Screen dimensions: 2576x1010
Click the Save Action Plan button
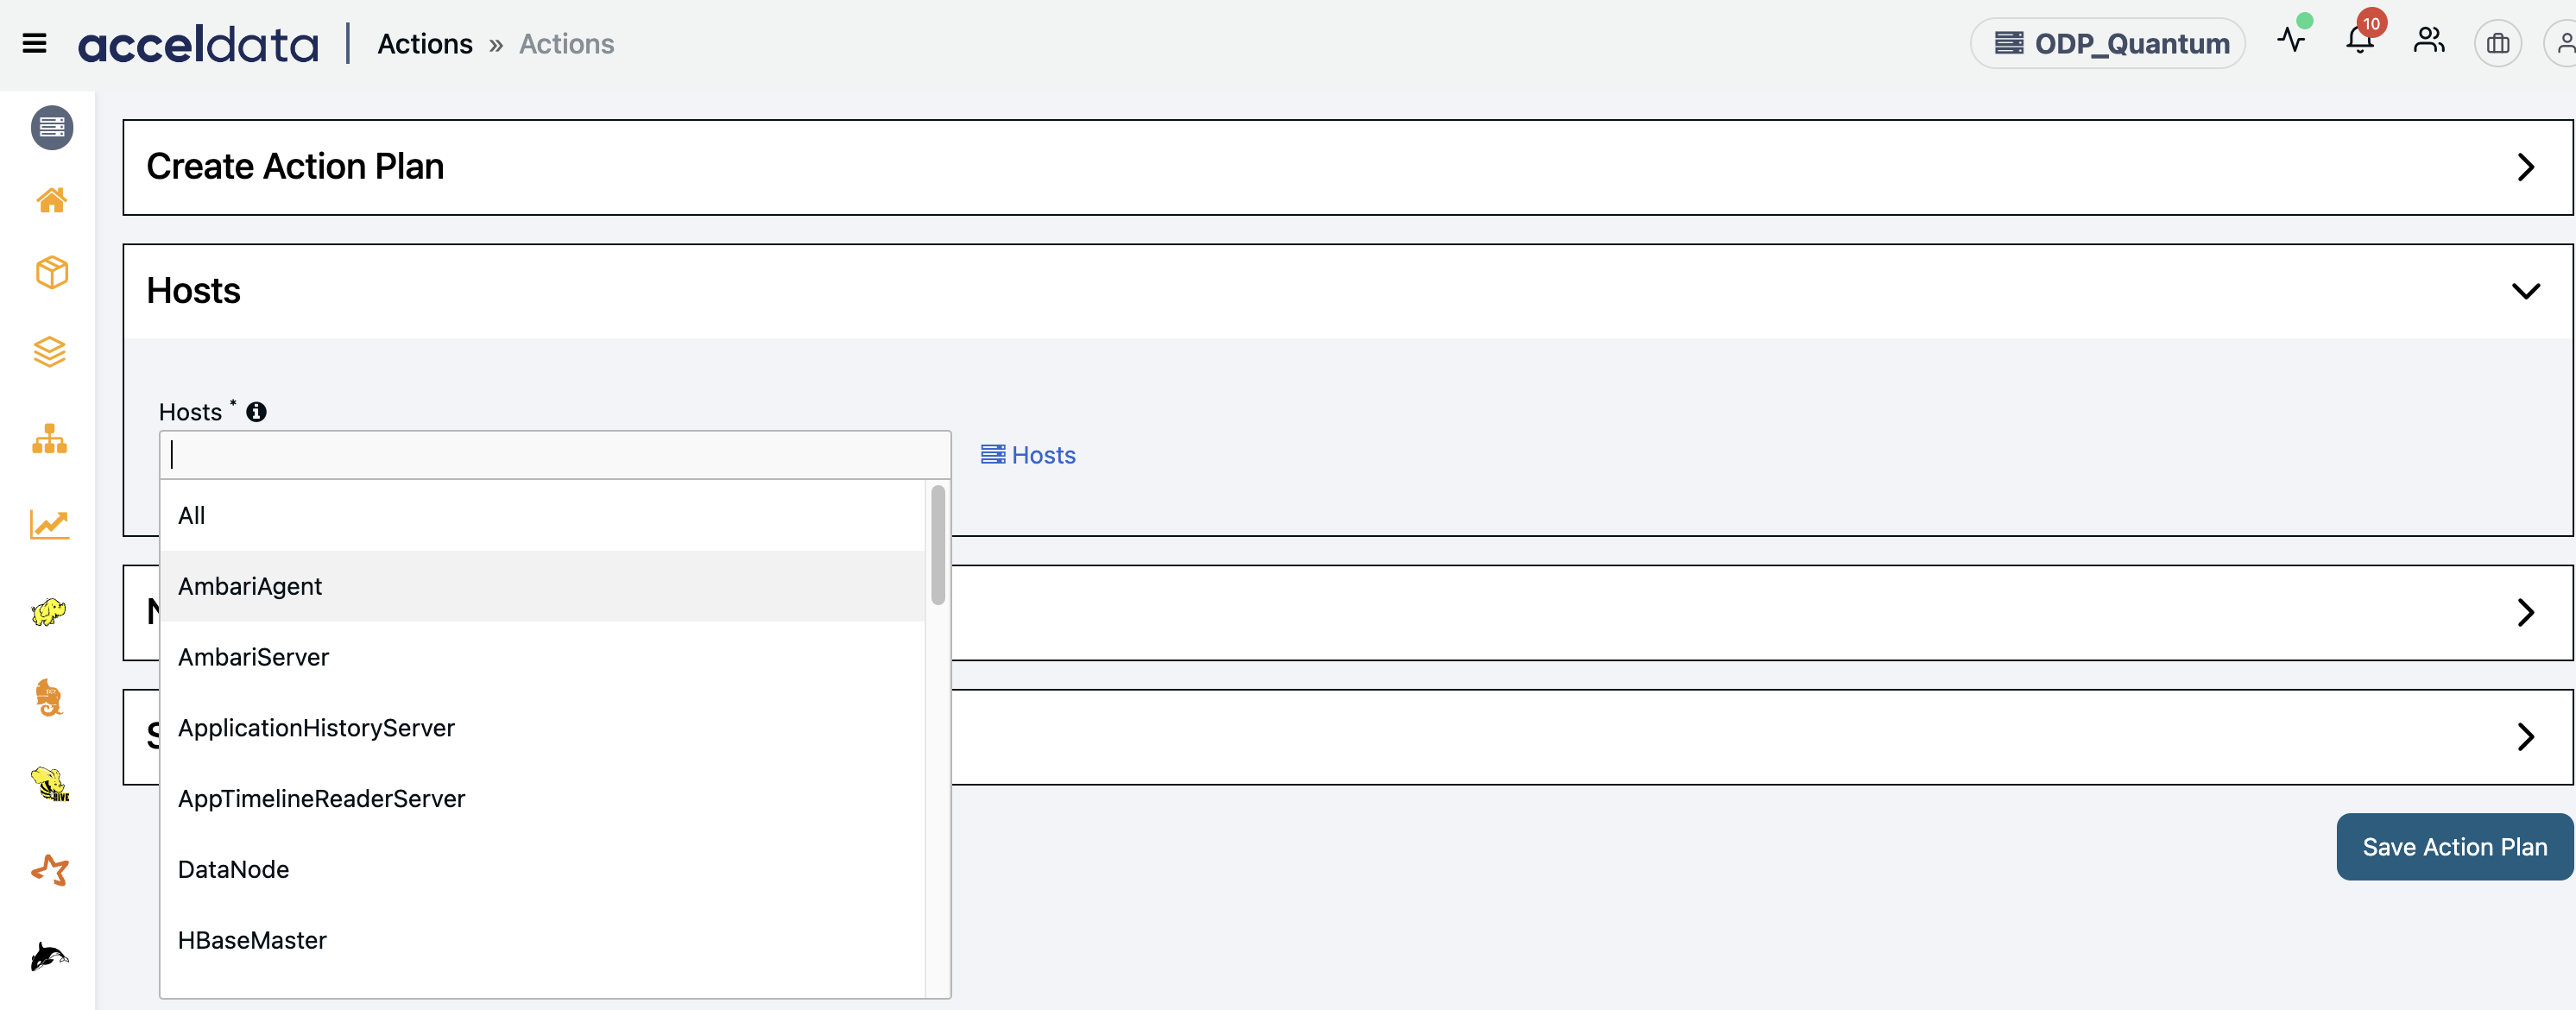click(x=2453, y=847)
